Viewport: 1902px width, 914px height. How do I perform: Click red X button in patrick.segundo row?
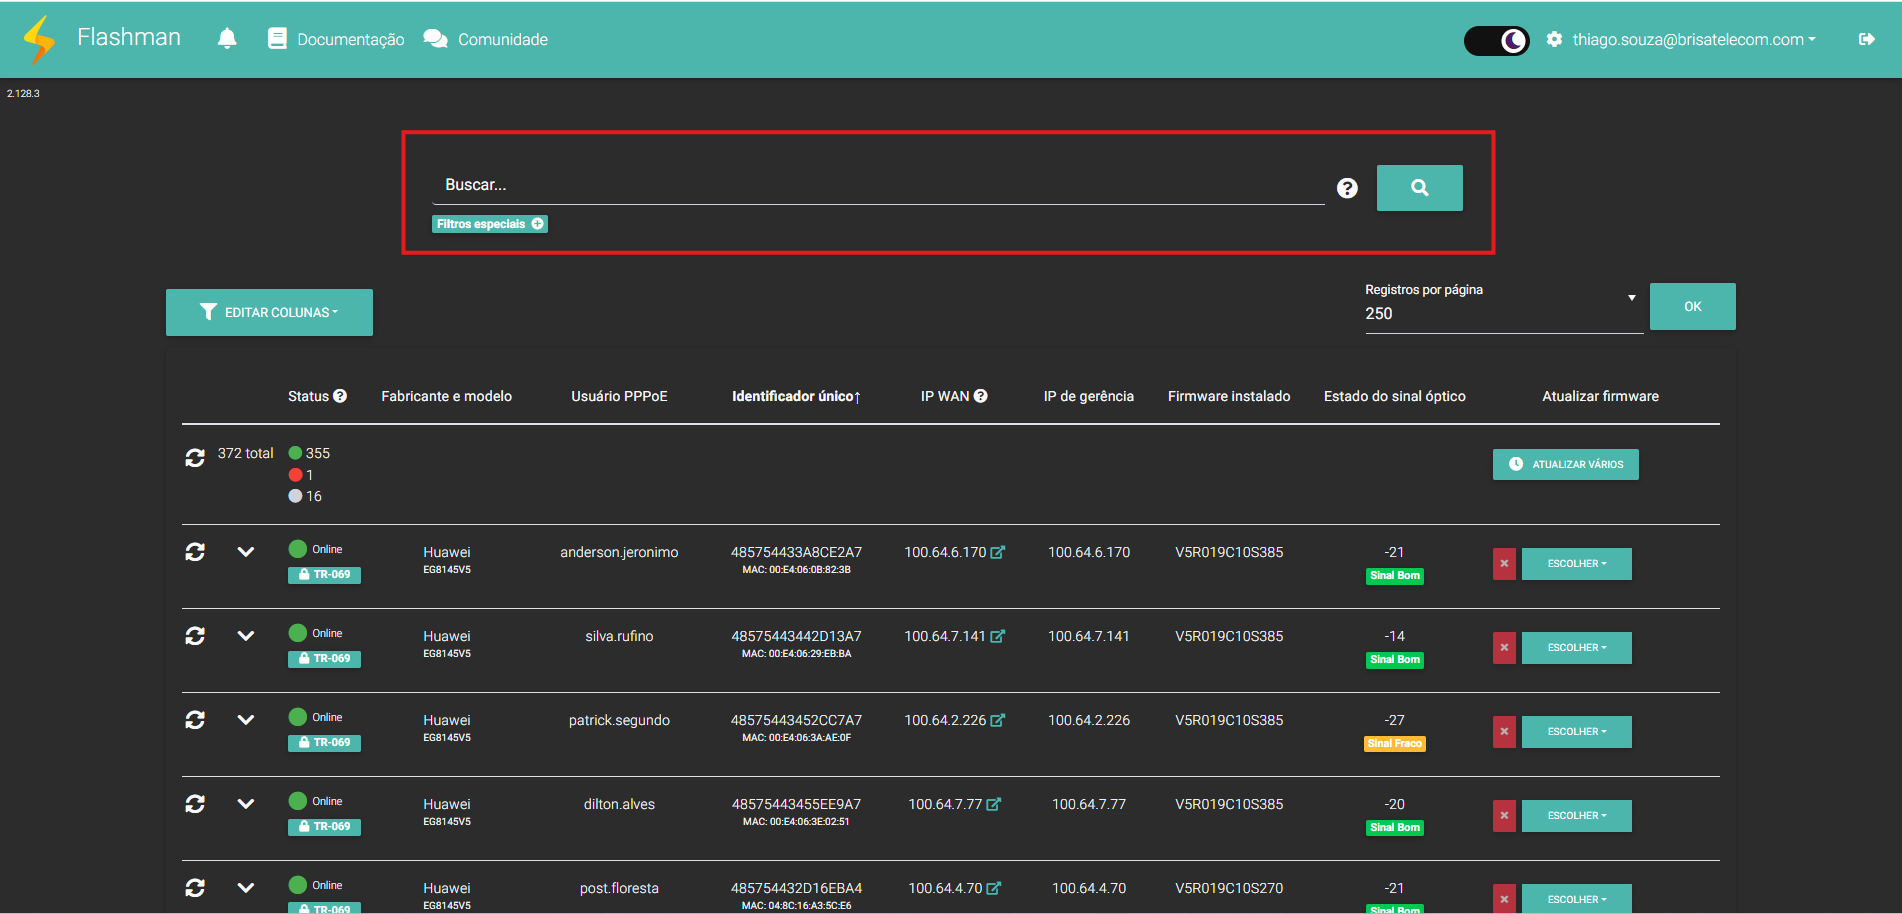click(x=1504, y=732)
